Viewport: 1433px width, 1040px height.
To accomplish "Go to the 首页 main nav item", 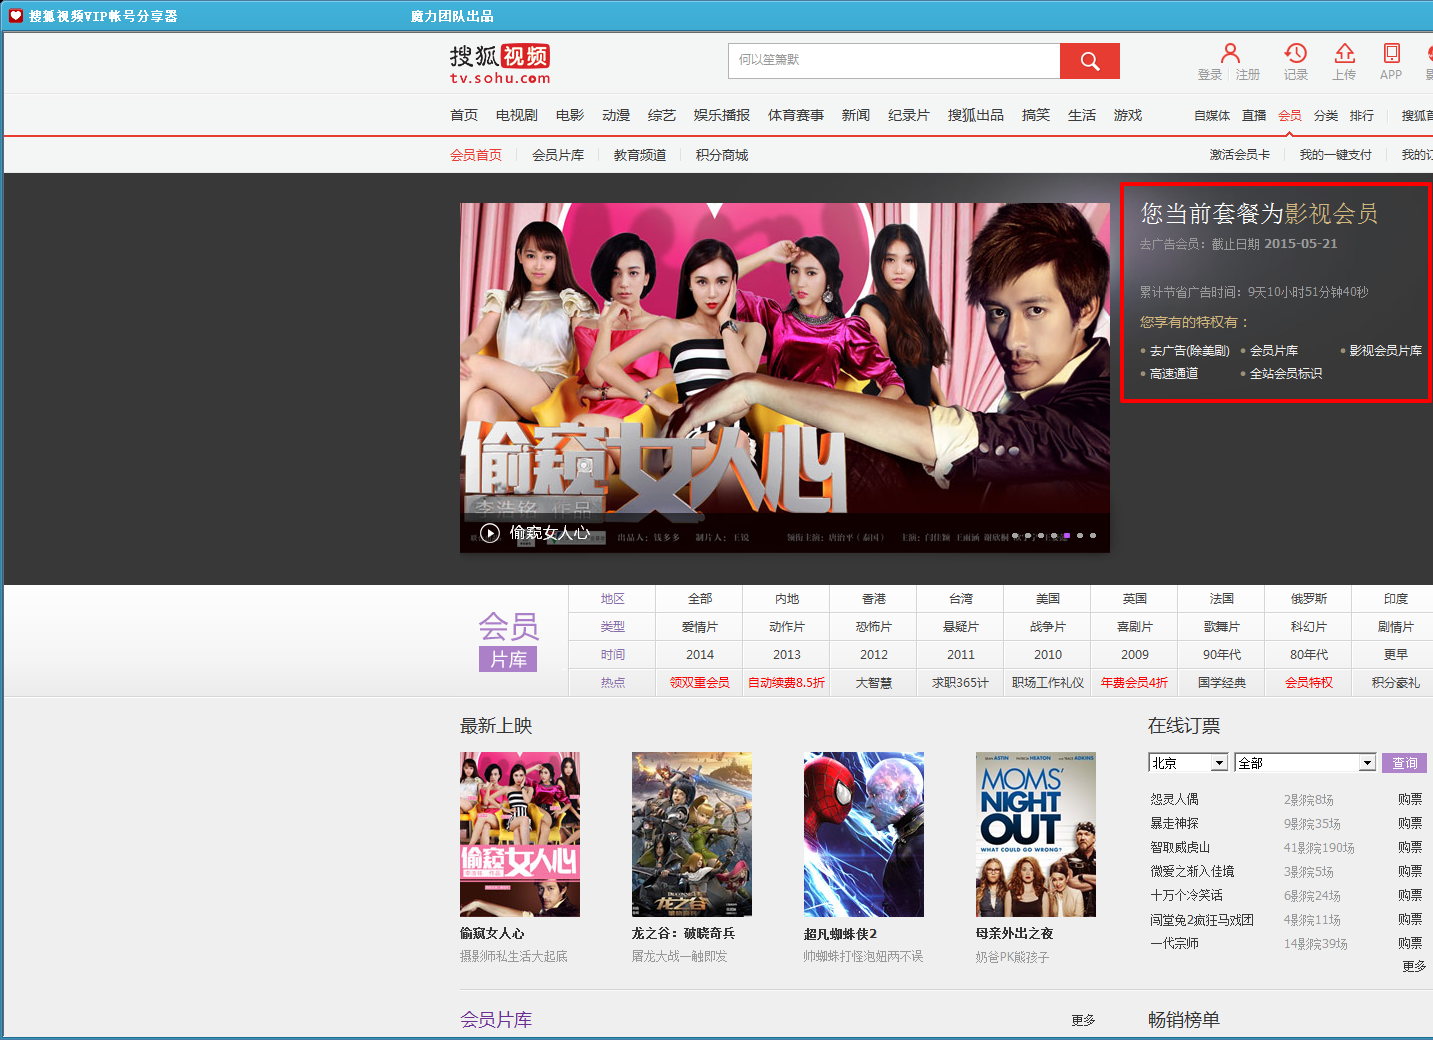I will click(x=464, y=116).
